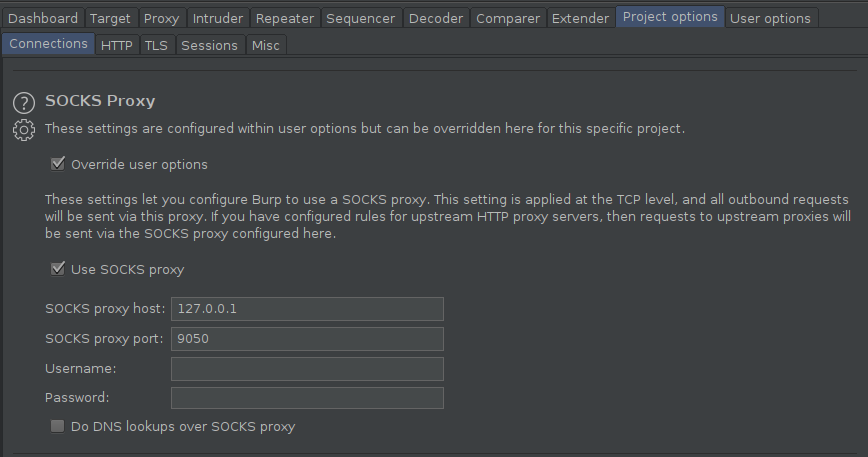The width and height of the screenshot is (868, 457).
Task: Open the SOCKS Proxy help icon
Action: pos(24,103)
